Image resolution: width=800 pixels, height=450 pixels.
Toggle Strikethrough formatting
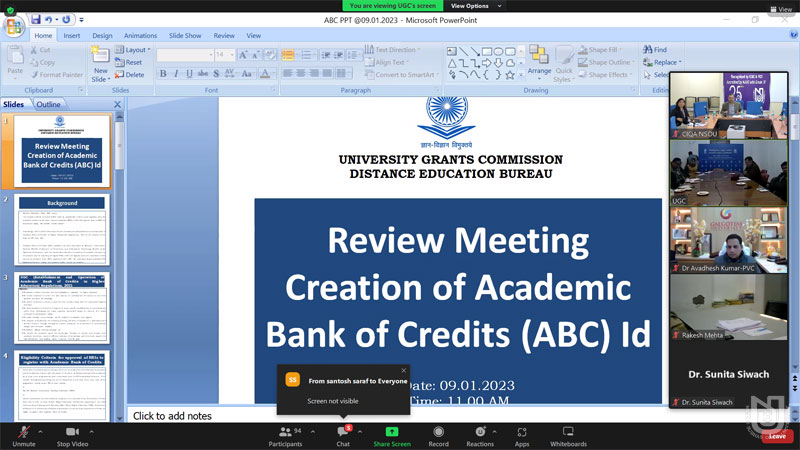tap(203, 73)
